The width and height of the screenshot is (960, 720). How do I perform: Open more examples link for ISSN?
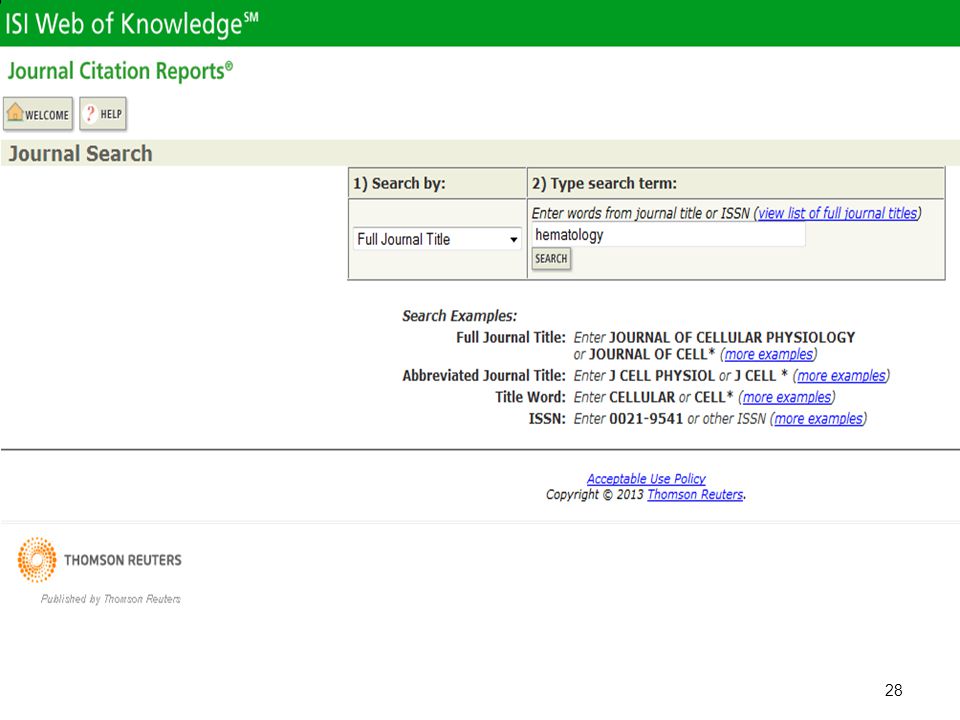(x=819, y=419)
